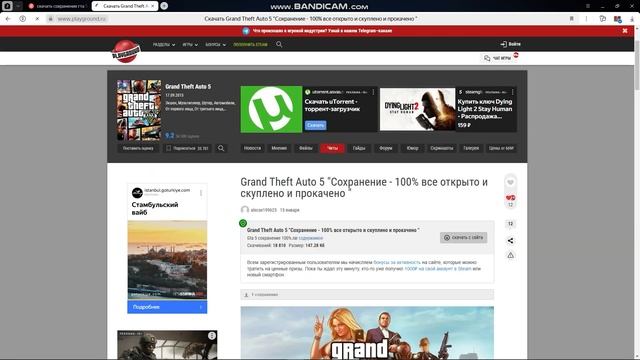640x360 pixels.
Task: Click the PlayGround red logo
Action: coord(126,51)
